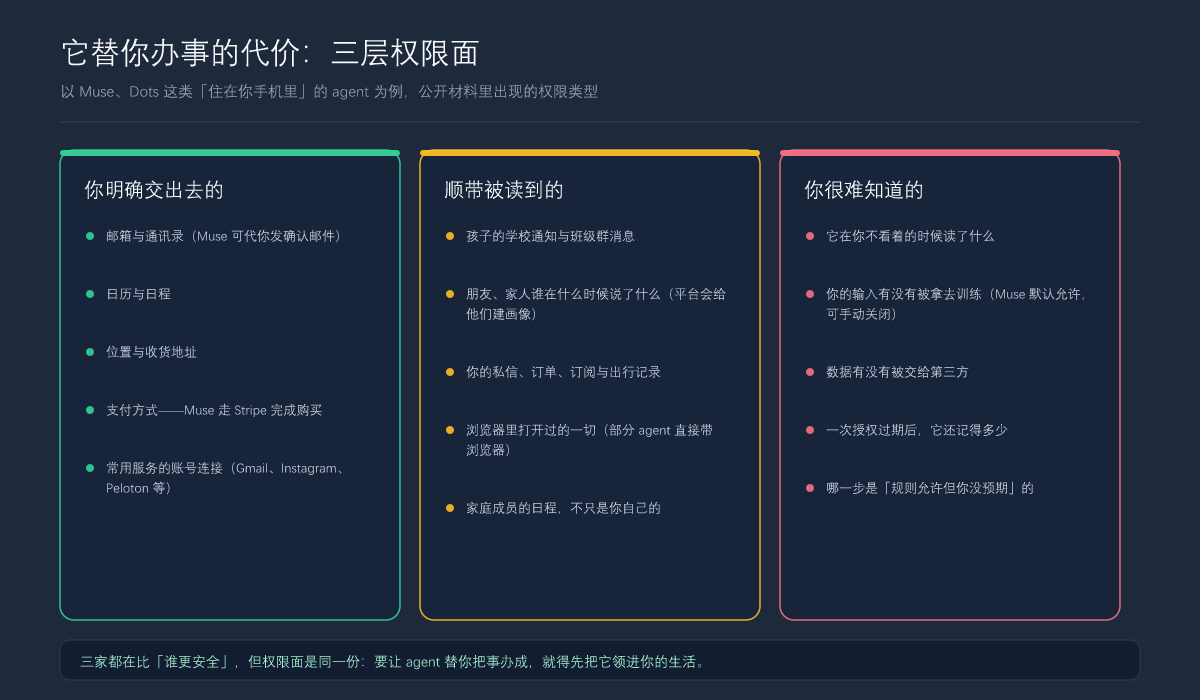Click the footer sentence 三家都在比「谁更安全」
Viewport: 1200px width, 700px height.
pyautogui.click(x=393, y=661)
